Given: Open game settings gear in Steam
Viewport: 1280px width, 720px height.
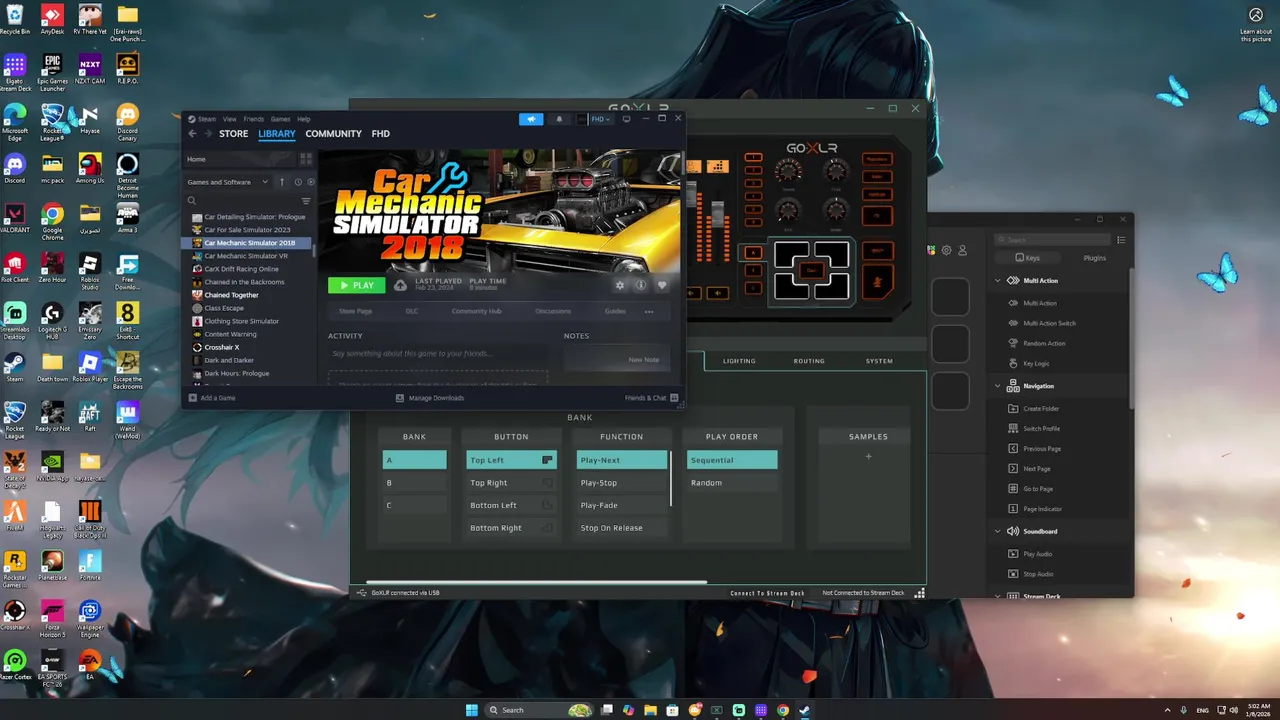Looking at the screenshot, I should click(620, 285).
